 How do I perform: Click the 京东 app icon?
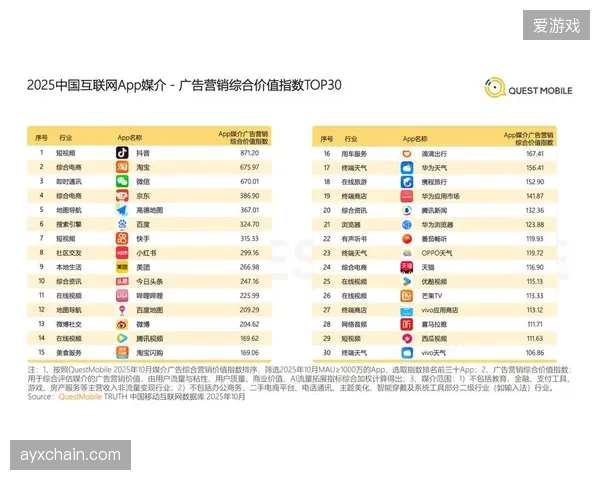click(x=122, y=196)
